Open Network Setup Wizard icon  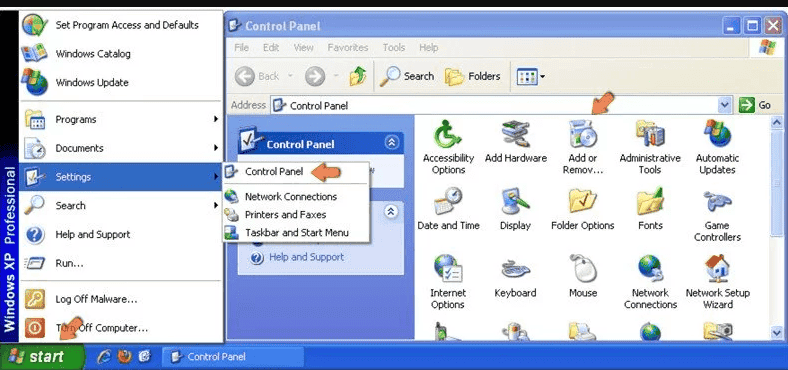(717, 282)
